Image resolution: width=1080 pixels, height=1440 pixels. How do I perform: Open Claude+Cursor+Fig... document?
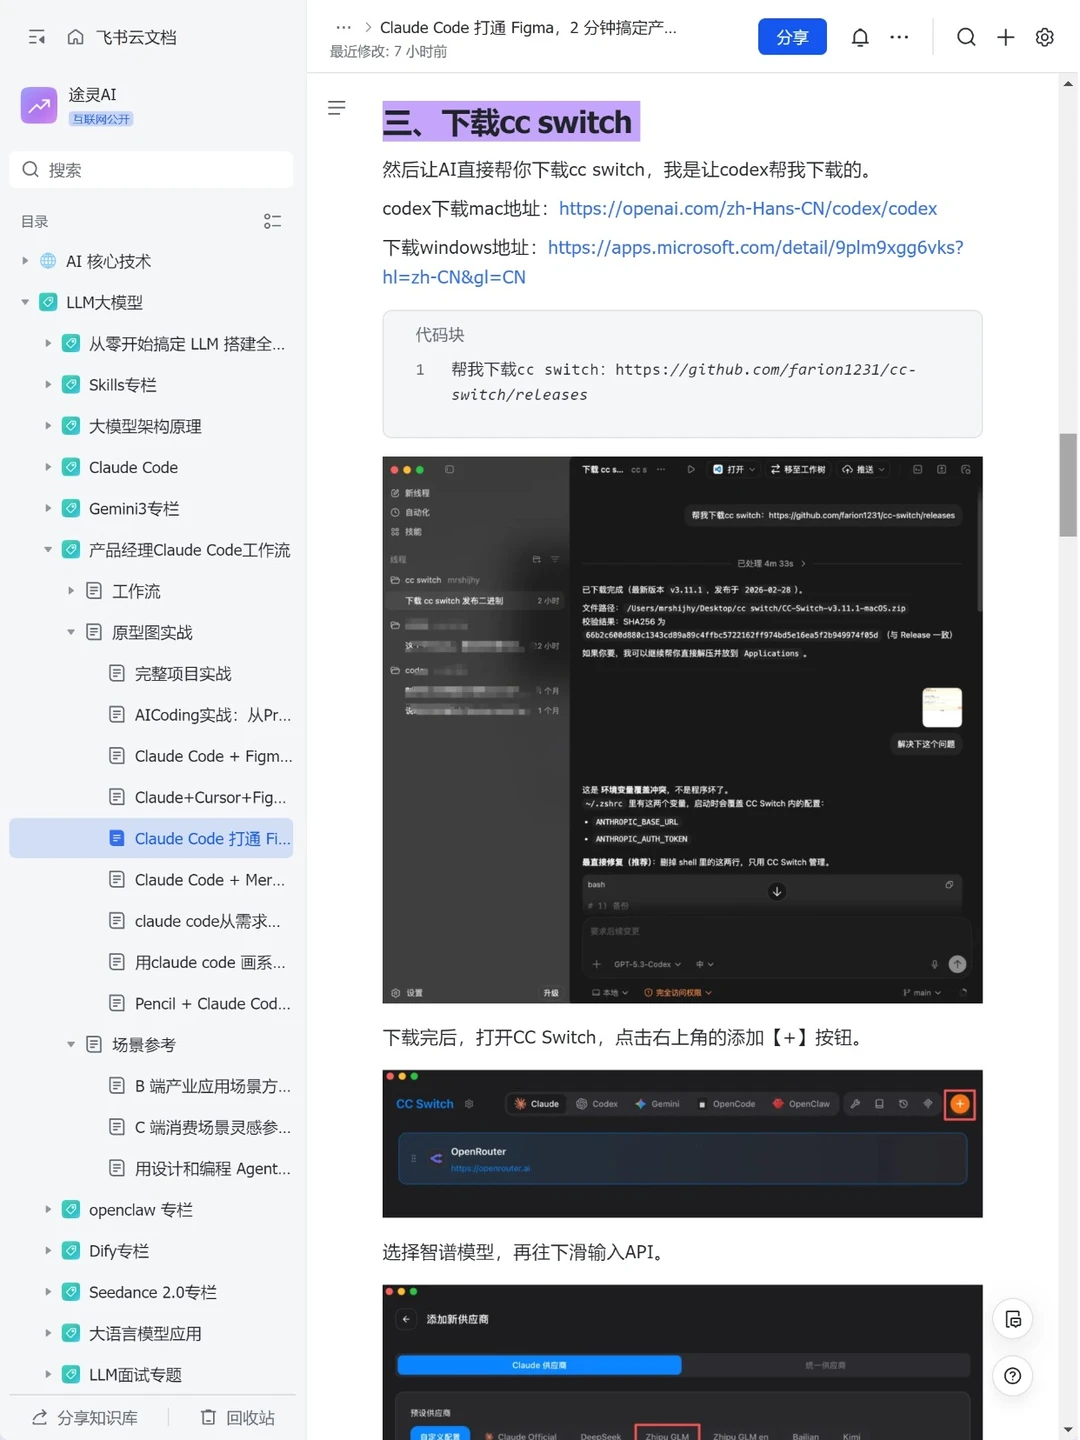[151, 797]
